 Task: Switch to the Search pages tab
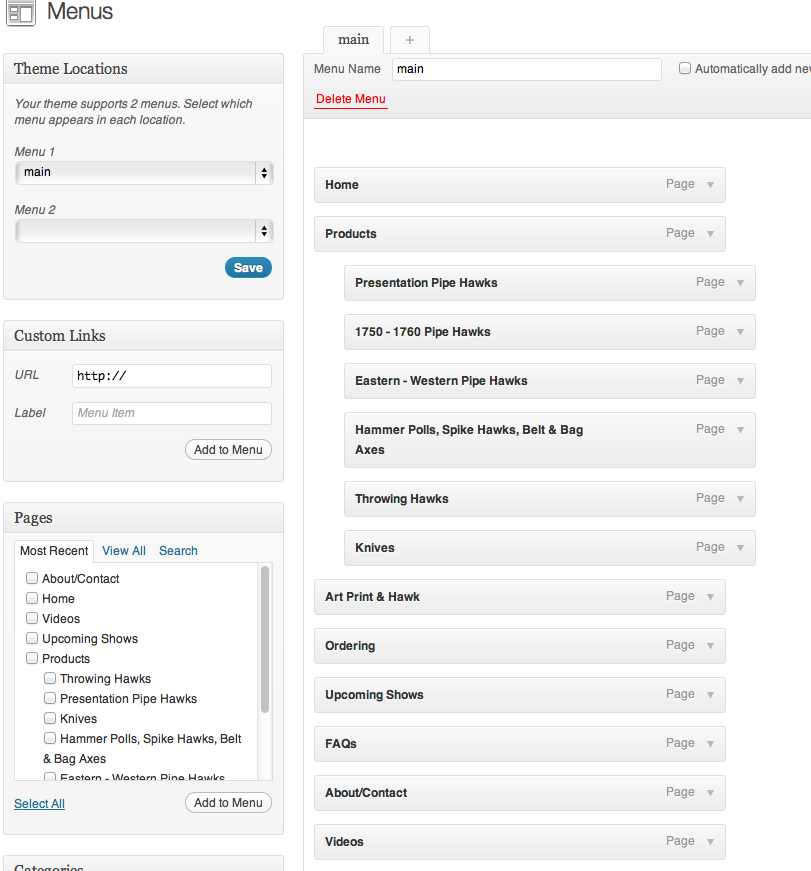coord(178,551)
